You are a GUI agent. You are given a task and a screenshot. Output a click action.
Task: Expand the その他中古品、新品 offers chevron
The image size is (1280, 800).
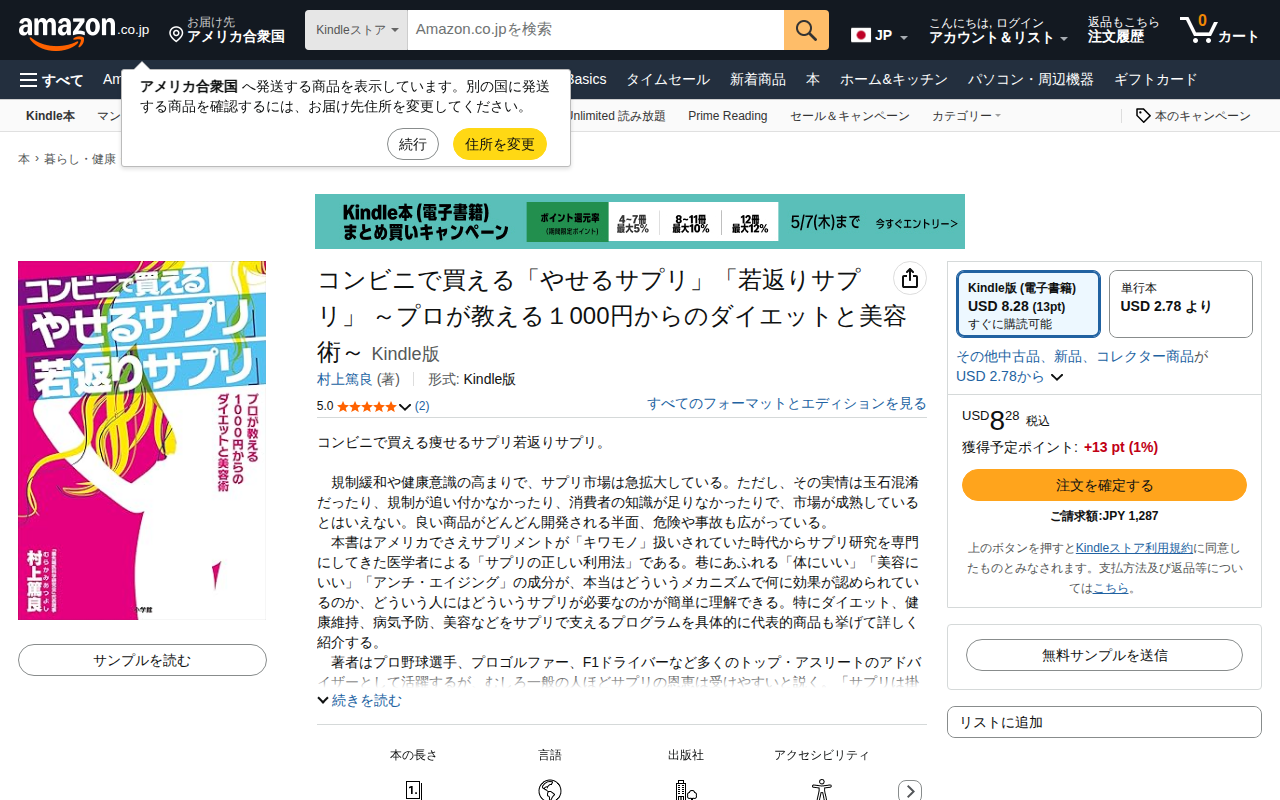(x=1057, y=377)
